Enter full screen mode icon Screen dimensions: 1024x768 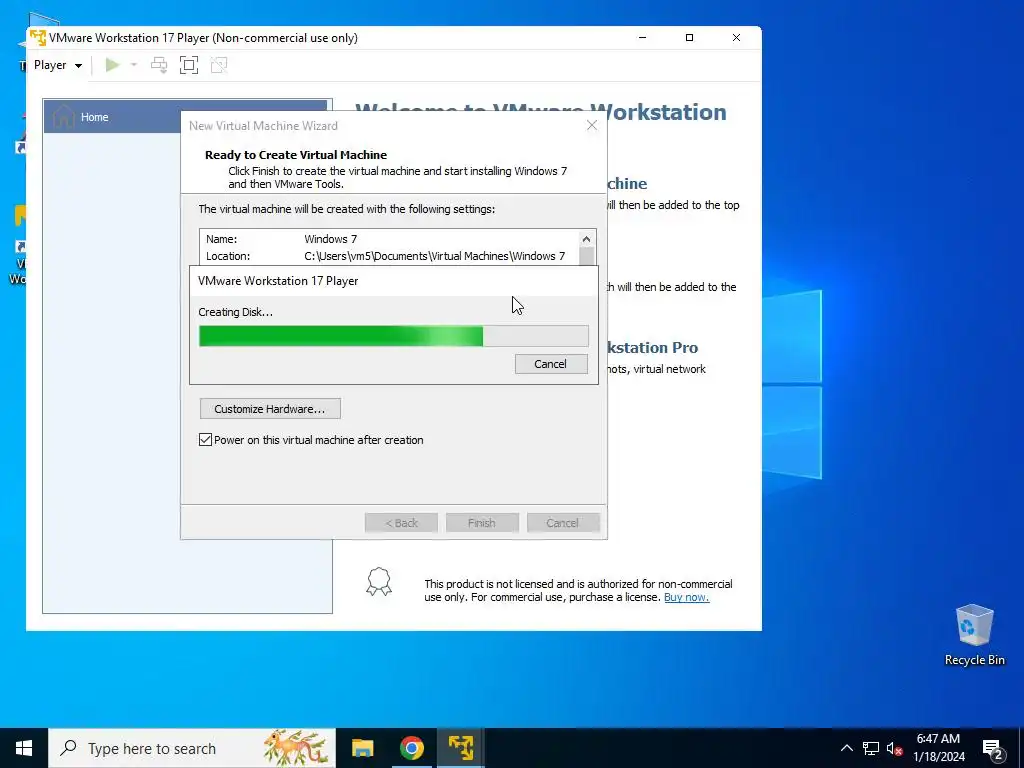pos(189,65)
